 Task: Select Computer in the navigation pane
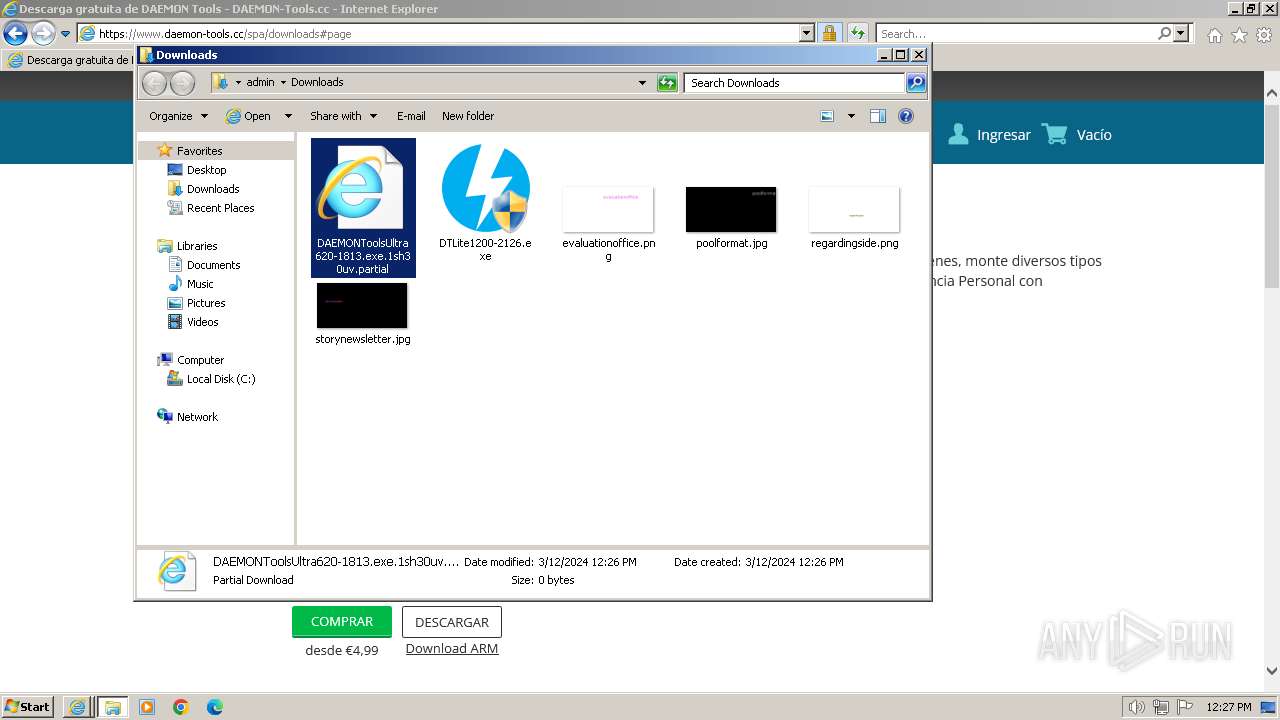point(200,360)
